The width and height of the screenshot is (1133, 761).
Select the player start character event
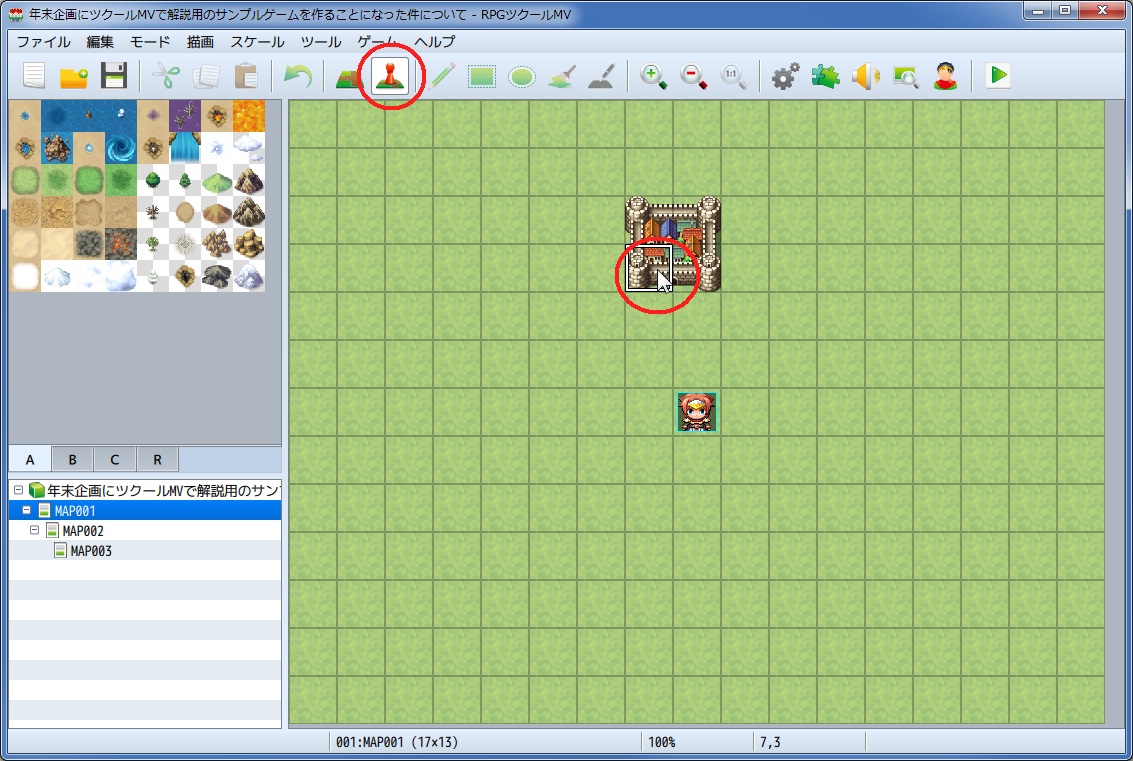tap(697, 412)
